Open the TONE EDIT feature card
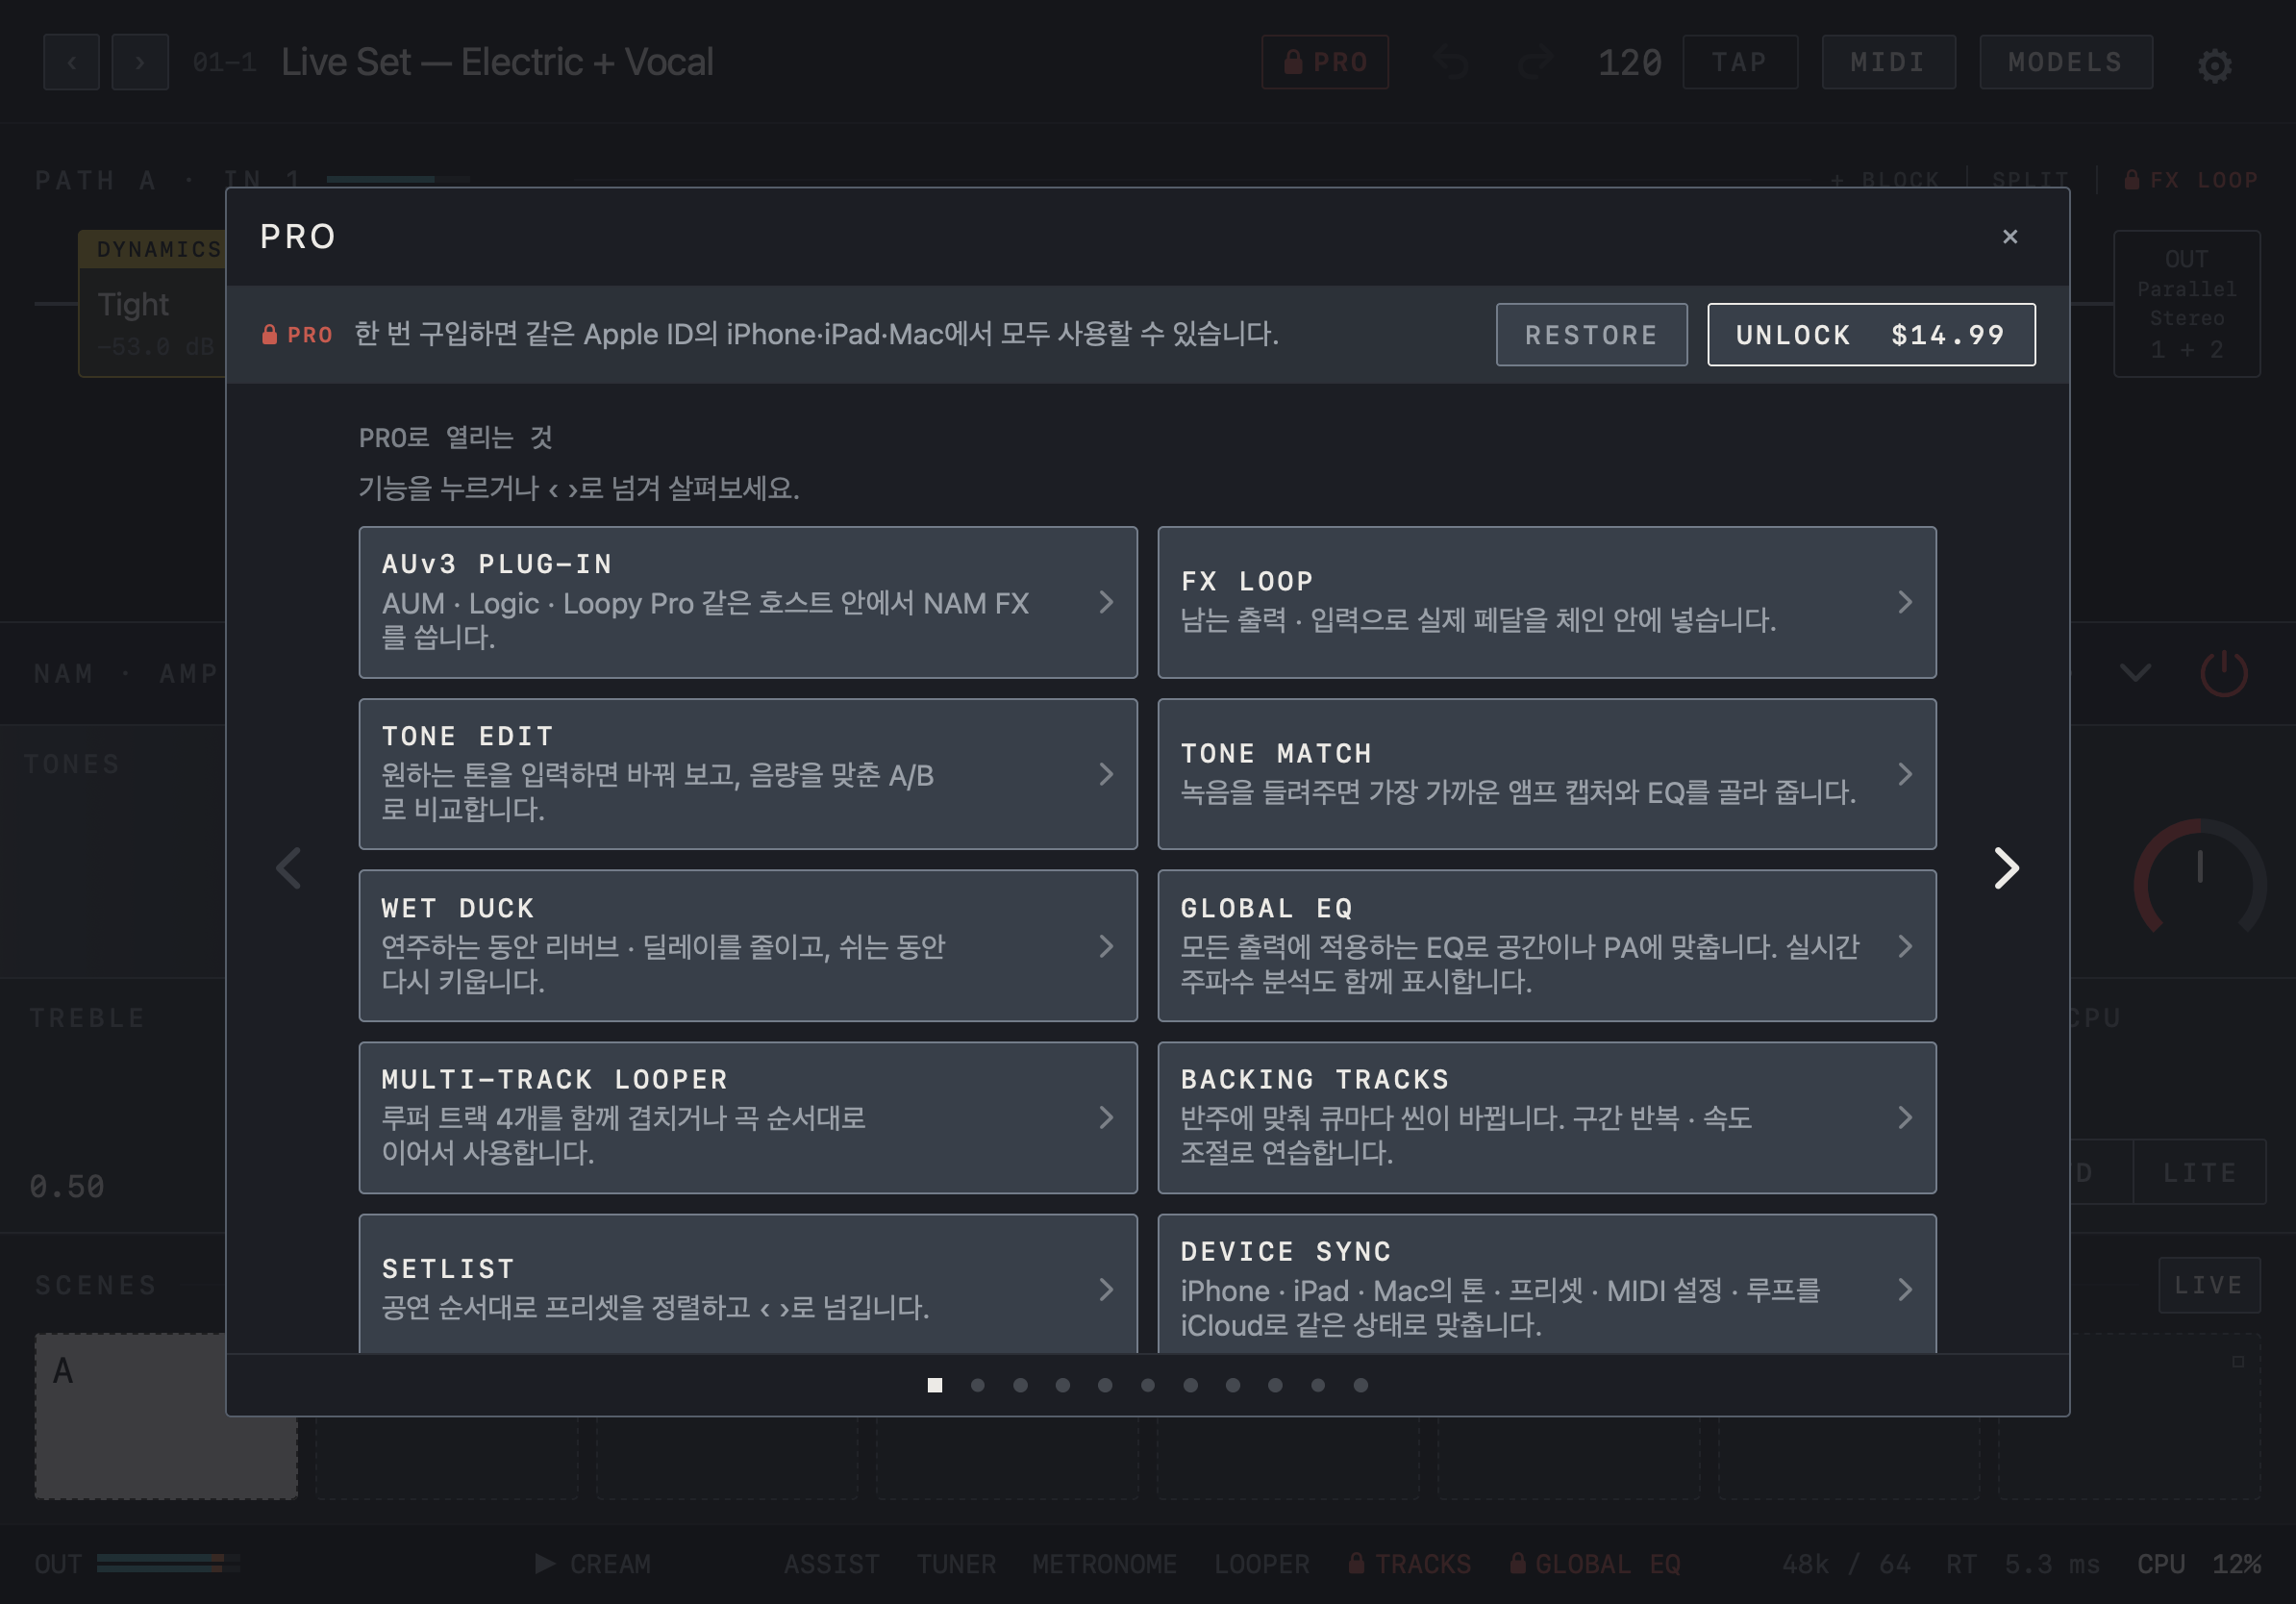 pyautogui.click(x=748, y=774)
